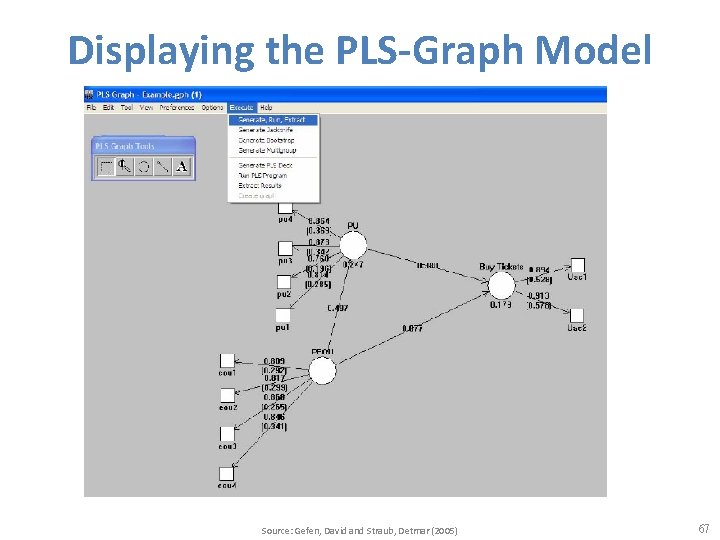Open the Tool menu
720x540 pixels.
127,107
